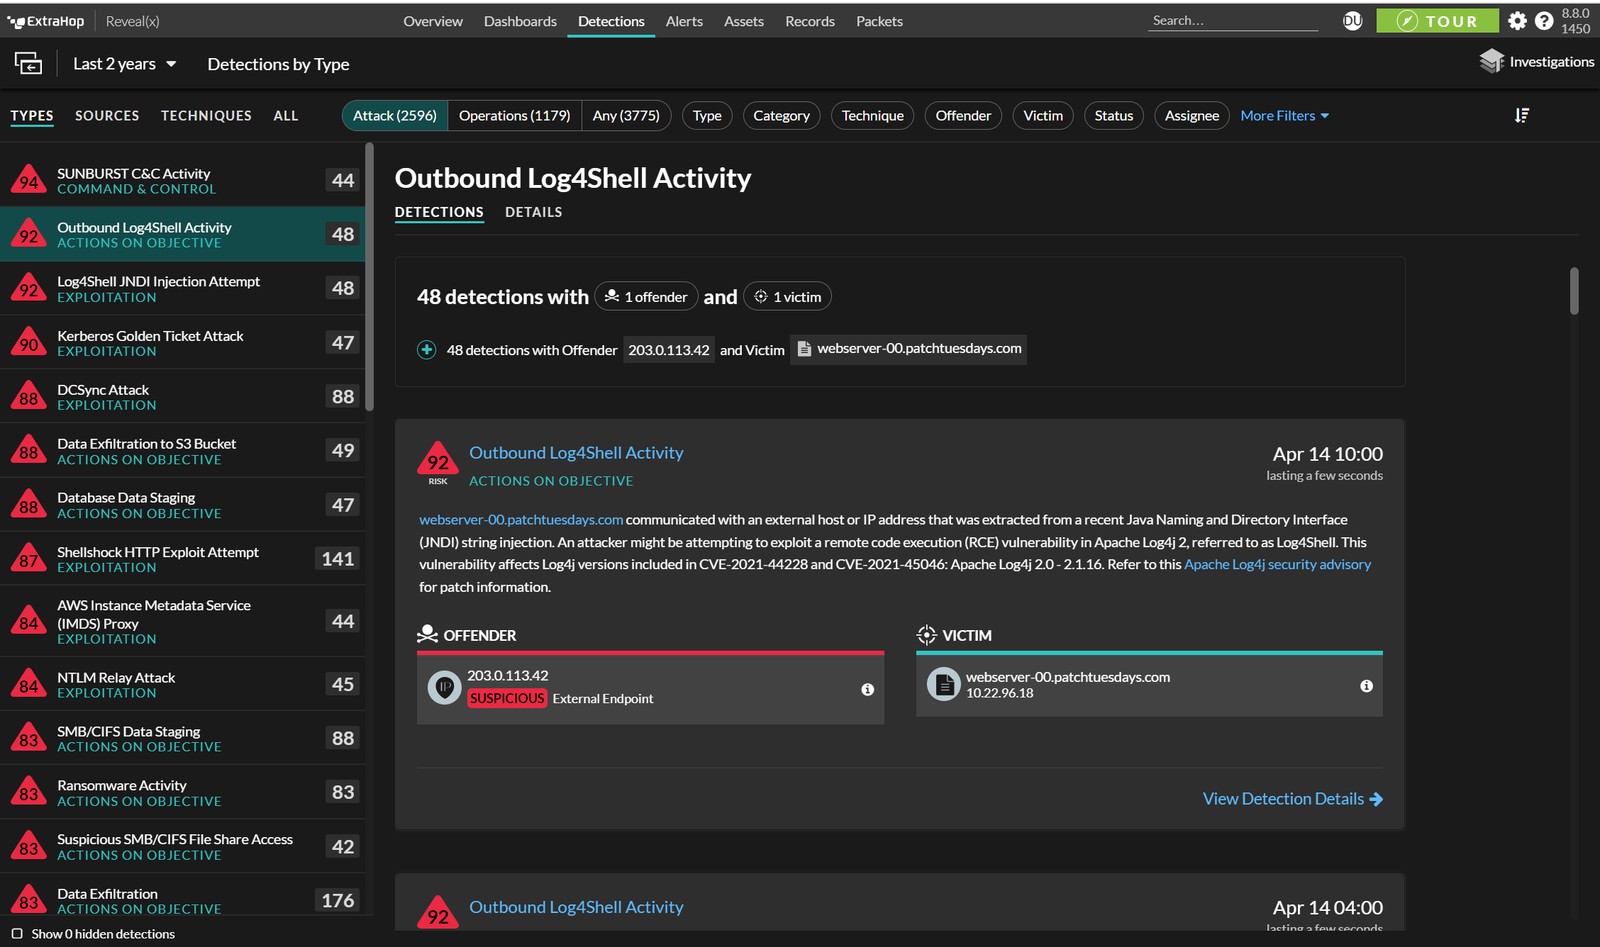
Task: Click the offender info icon for 203.0.113.42
Action: (x=867, y=689)
